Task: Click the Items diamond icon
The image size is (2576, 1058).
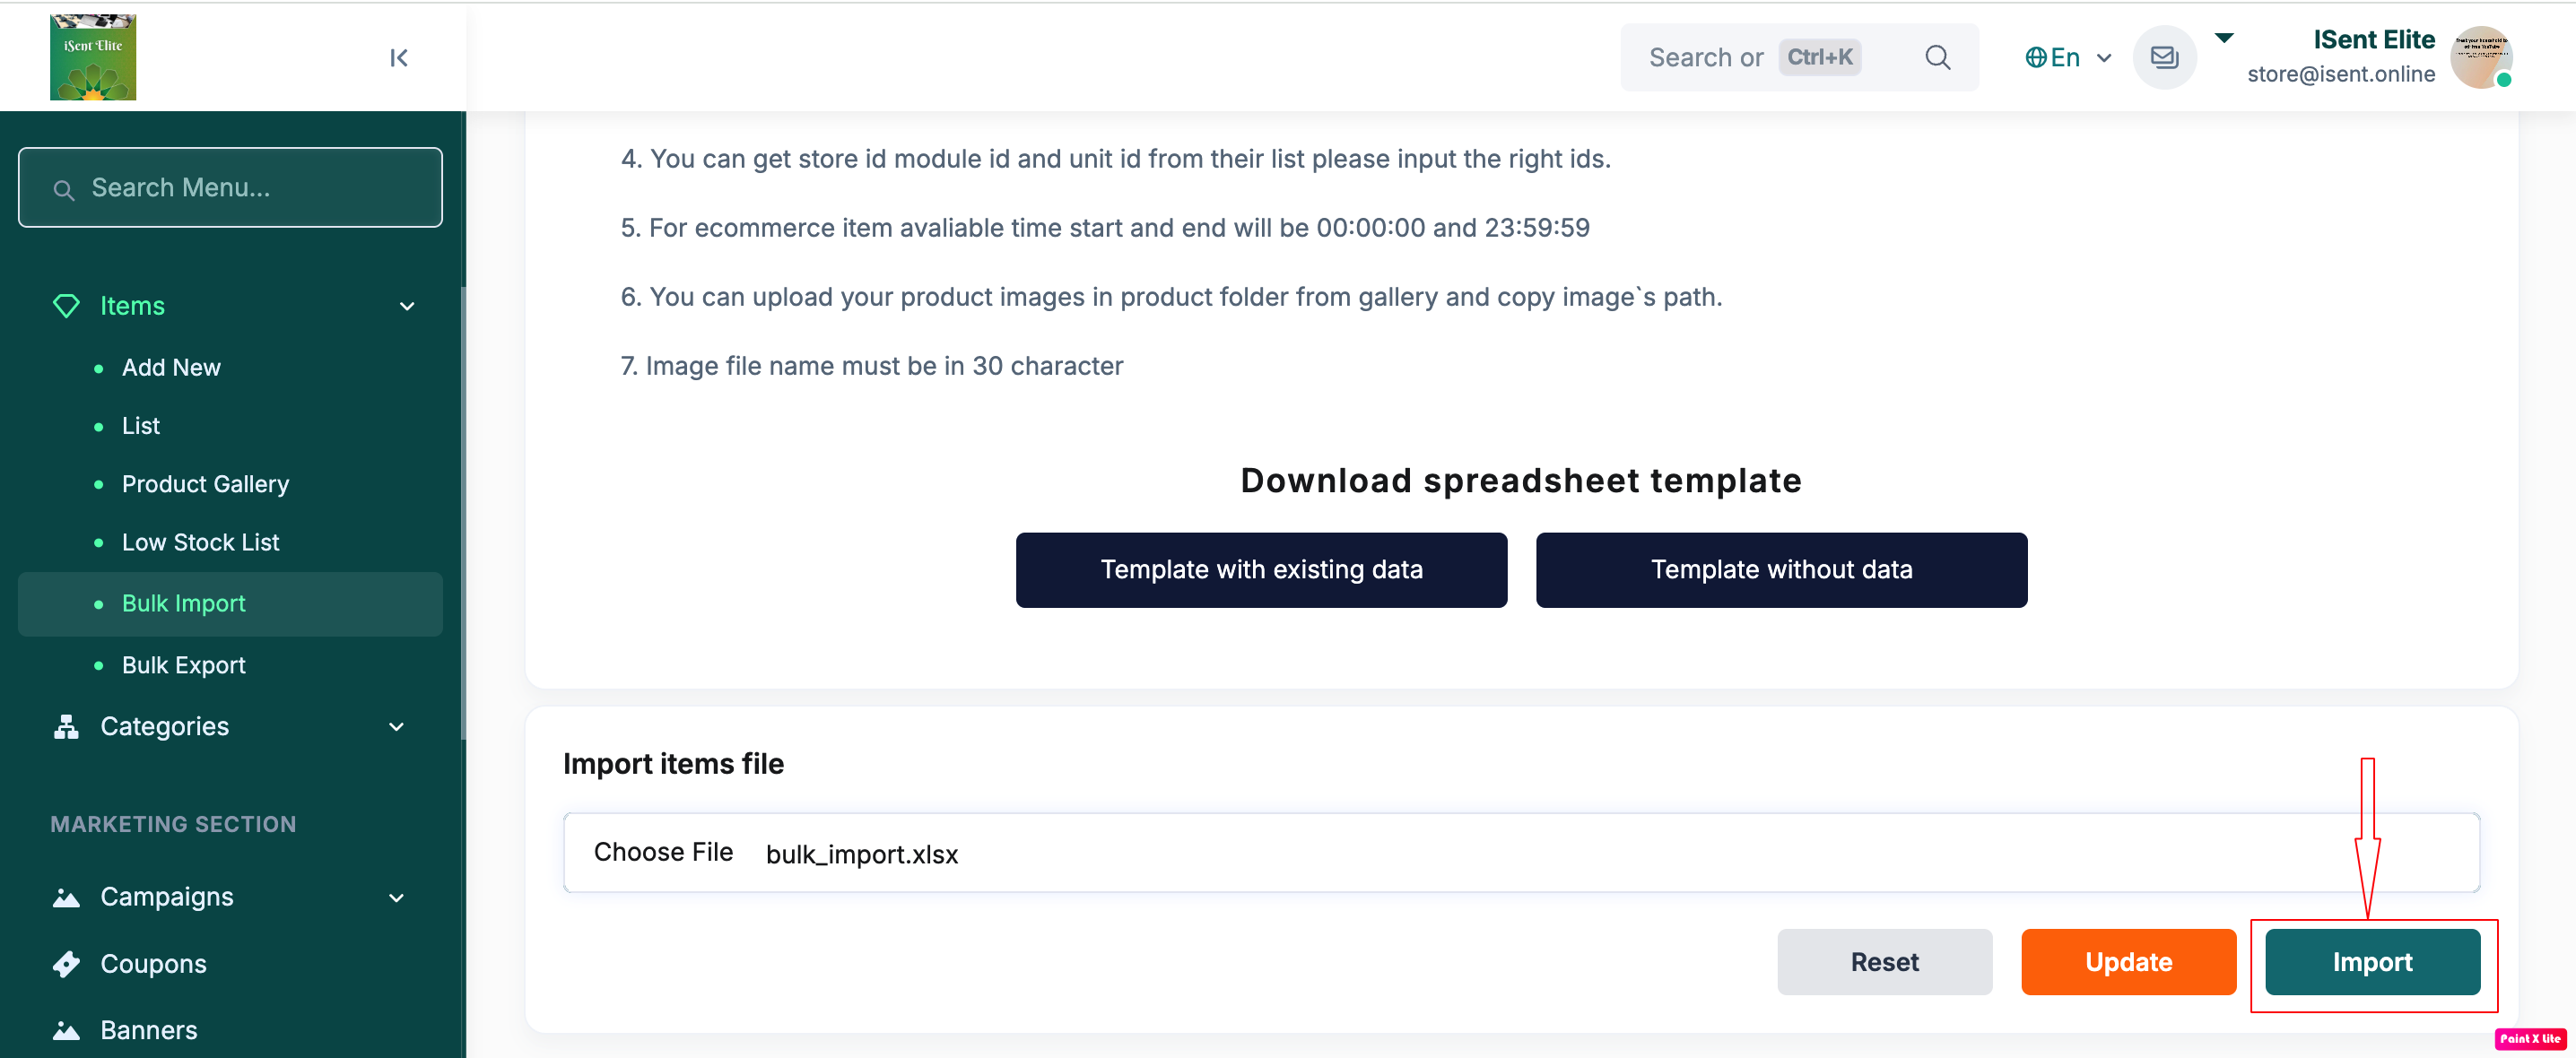Action: 66,306
